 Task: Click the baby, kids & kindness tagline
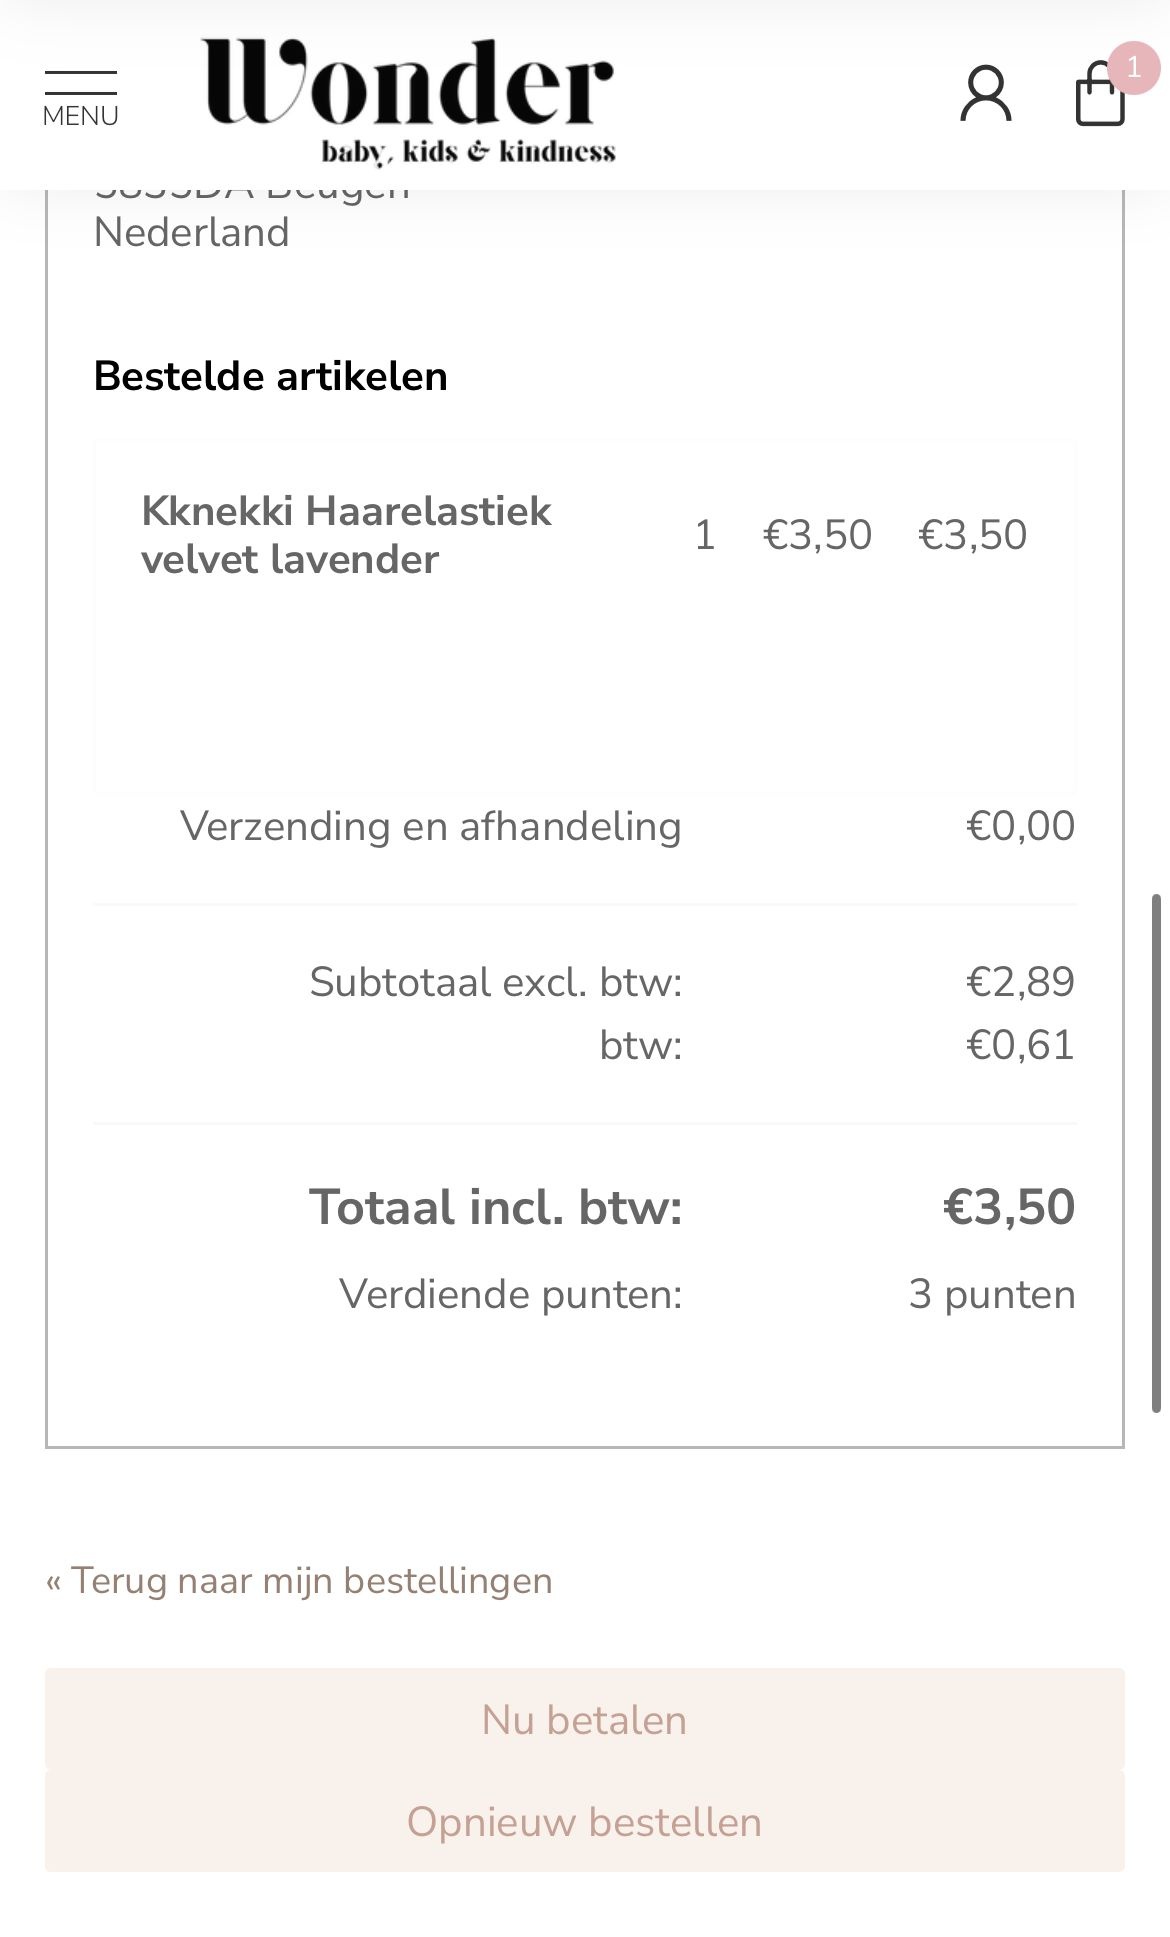point(468,152)
